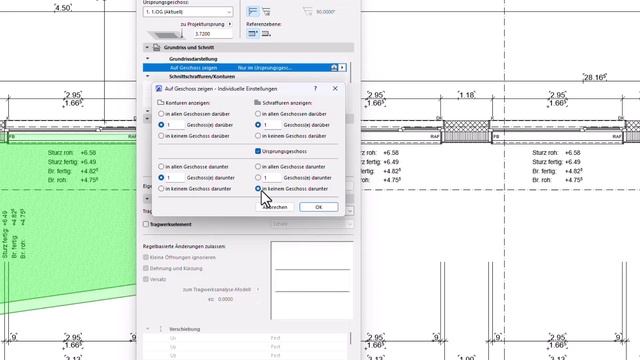
Task: Edit Konturen stories-above number field
Action: point(175,125)
